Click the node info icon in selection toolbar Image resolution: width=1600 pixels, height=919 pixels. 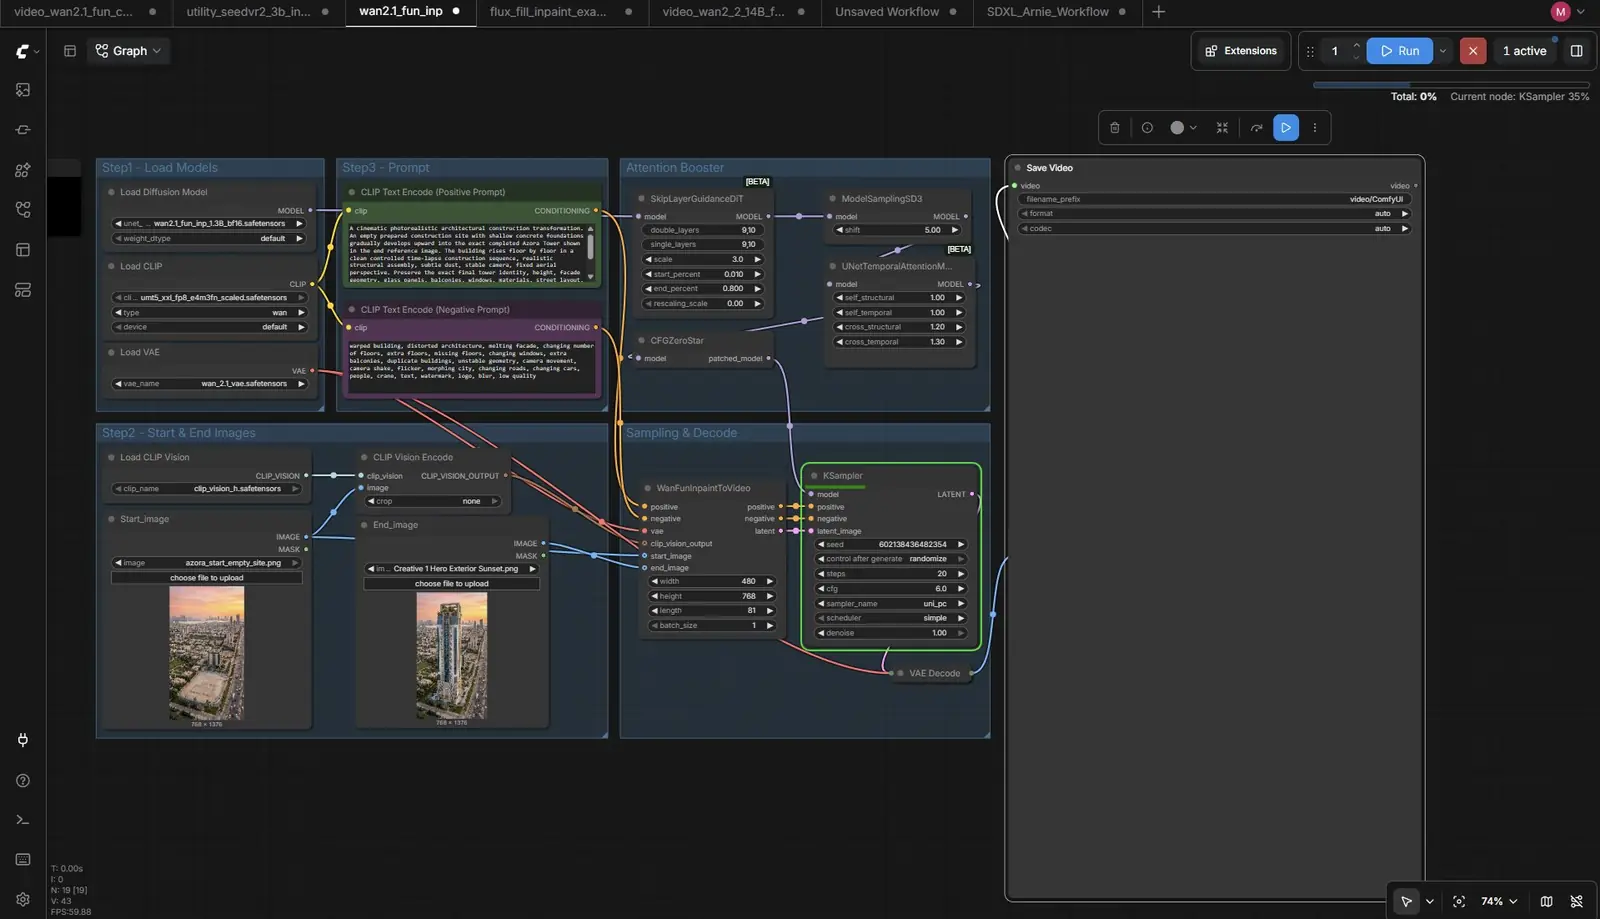click(x=1147, y=128)
